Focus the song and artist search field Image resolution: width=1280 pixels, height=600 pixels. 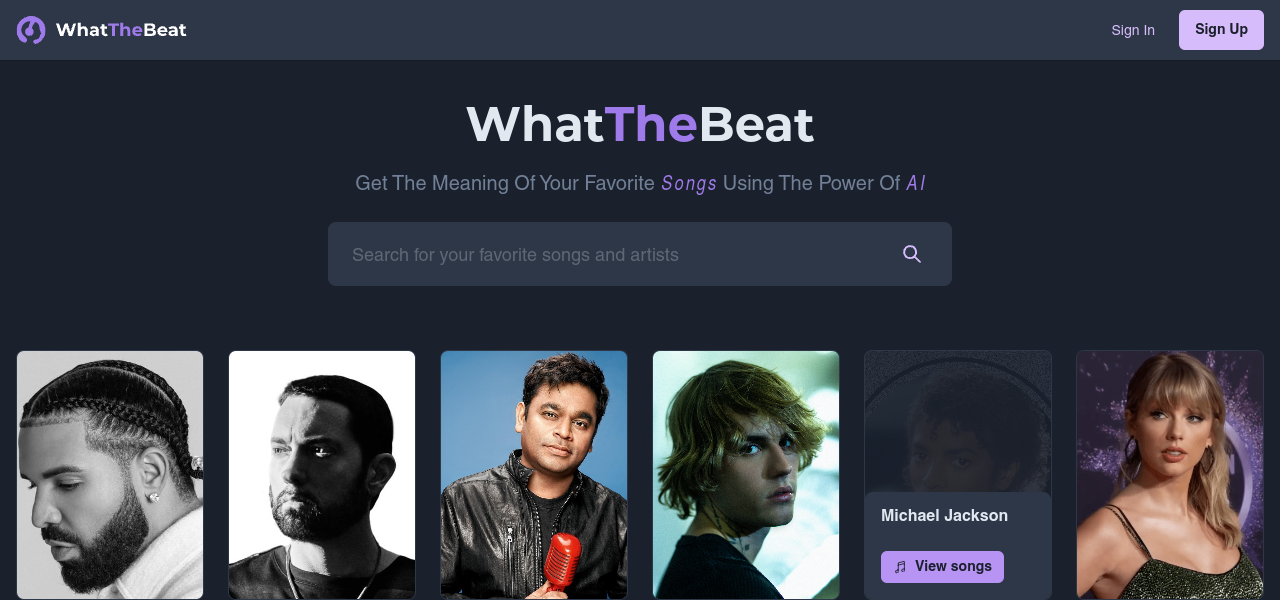610,255
